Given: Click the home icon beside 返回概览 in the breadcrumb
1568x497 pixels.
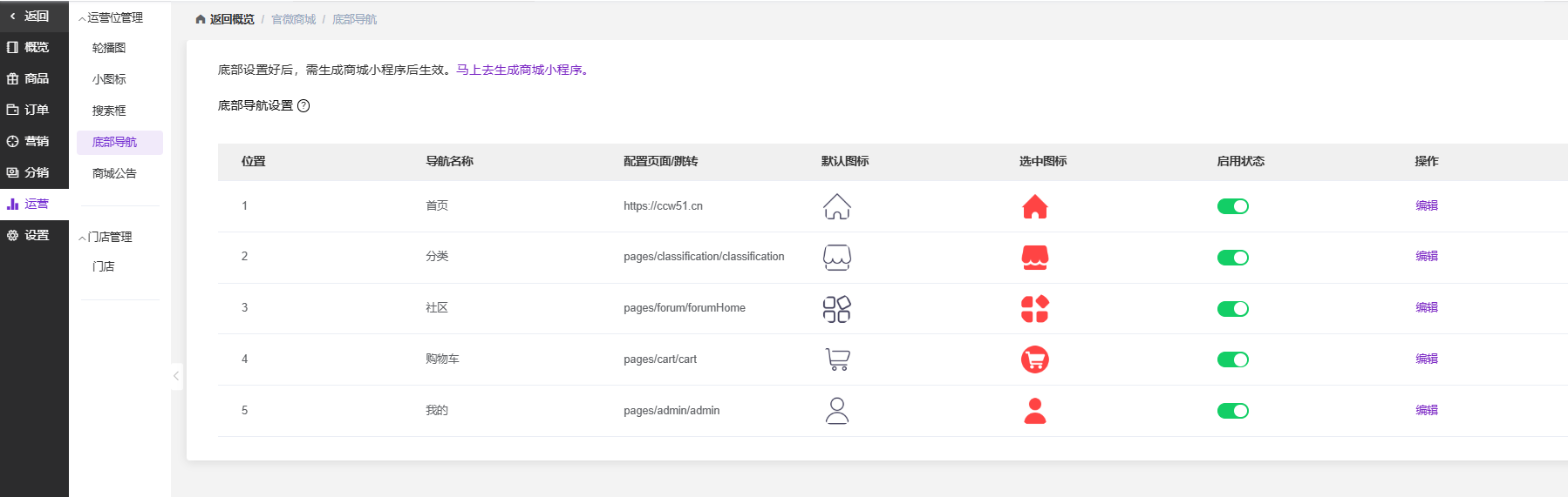Looking at the screenshot, I should (201, 19).
